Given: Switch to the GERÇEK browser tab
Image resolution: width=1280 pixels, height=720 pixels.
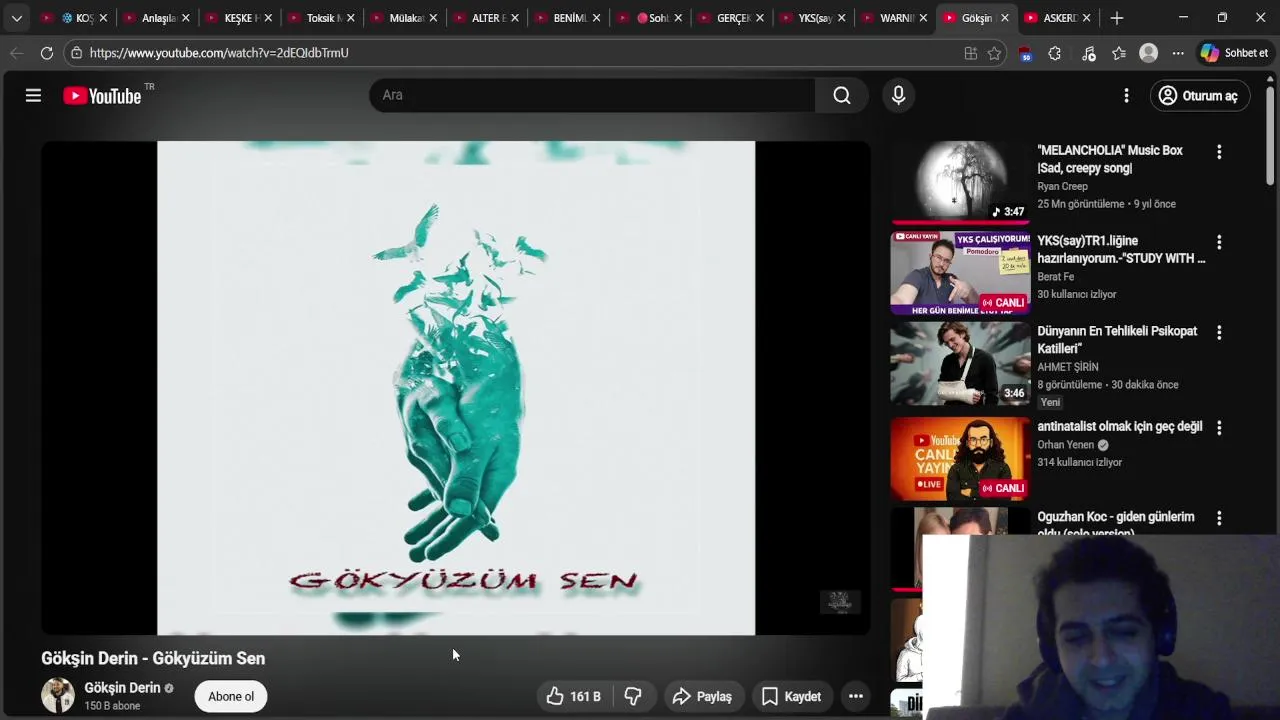Looking at the screenshot, I should click(x=730, y=18).
